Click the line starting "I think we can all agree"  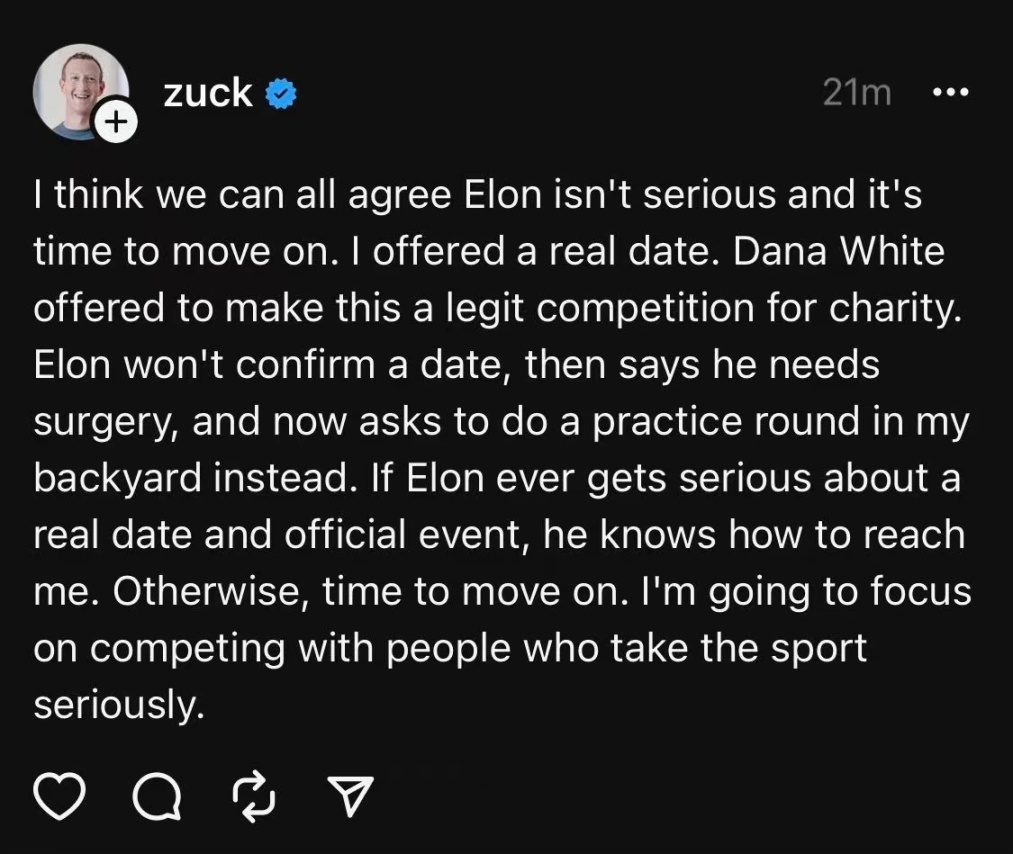point(477,194)
